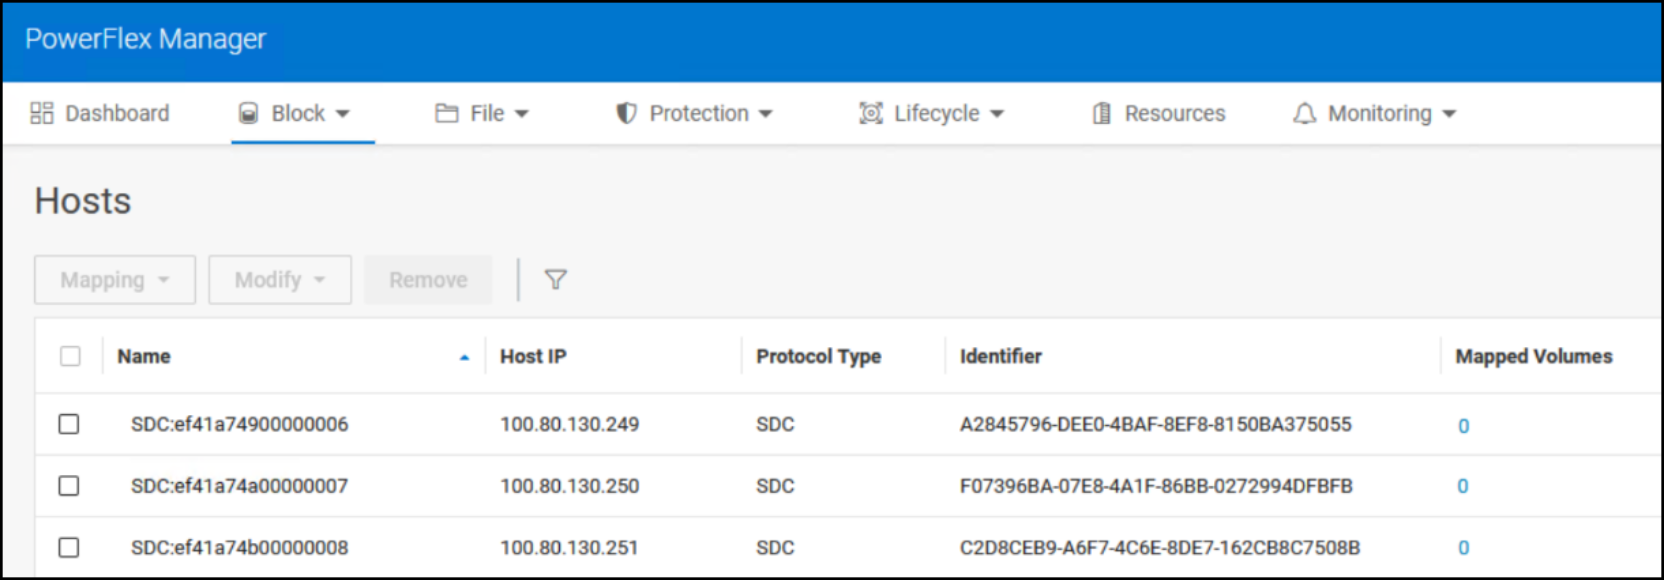The height and width of the screenshot is (581, 1664).
Task: Open mapped volumes link for 100.80.130.251
Action: coord(1463,548)
